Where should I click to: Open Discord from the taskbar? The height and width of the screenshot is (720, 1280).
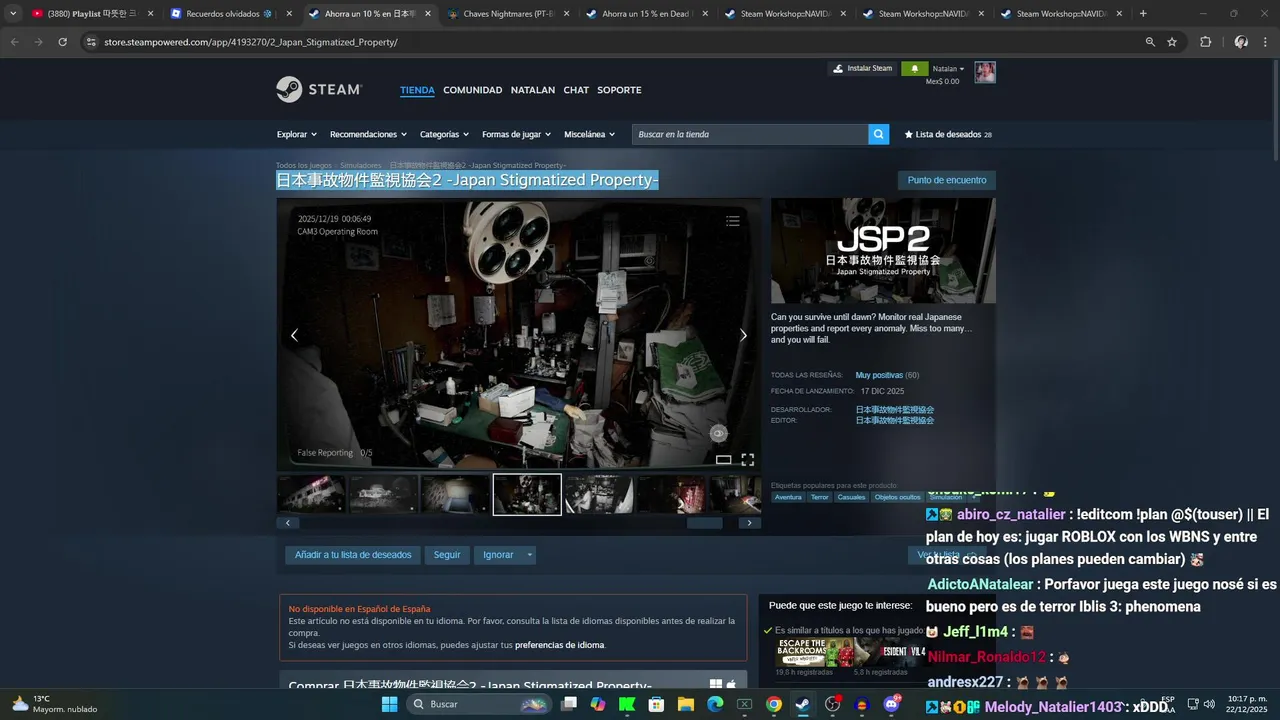click(891, 704)
